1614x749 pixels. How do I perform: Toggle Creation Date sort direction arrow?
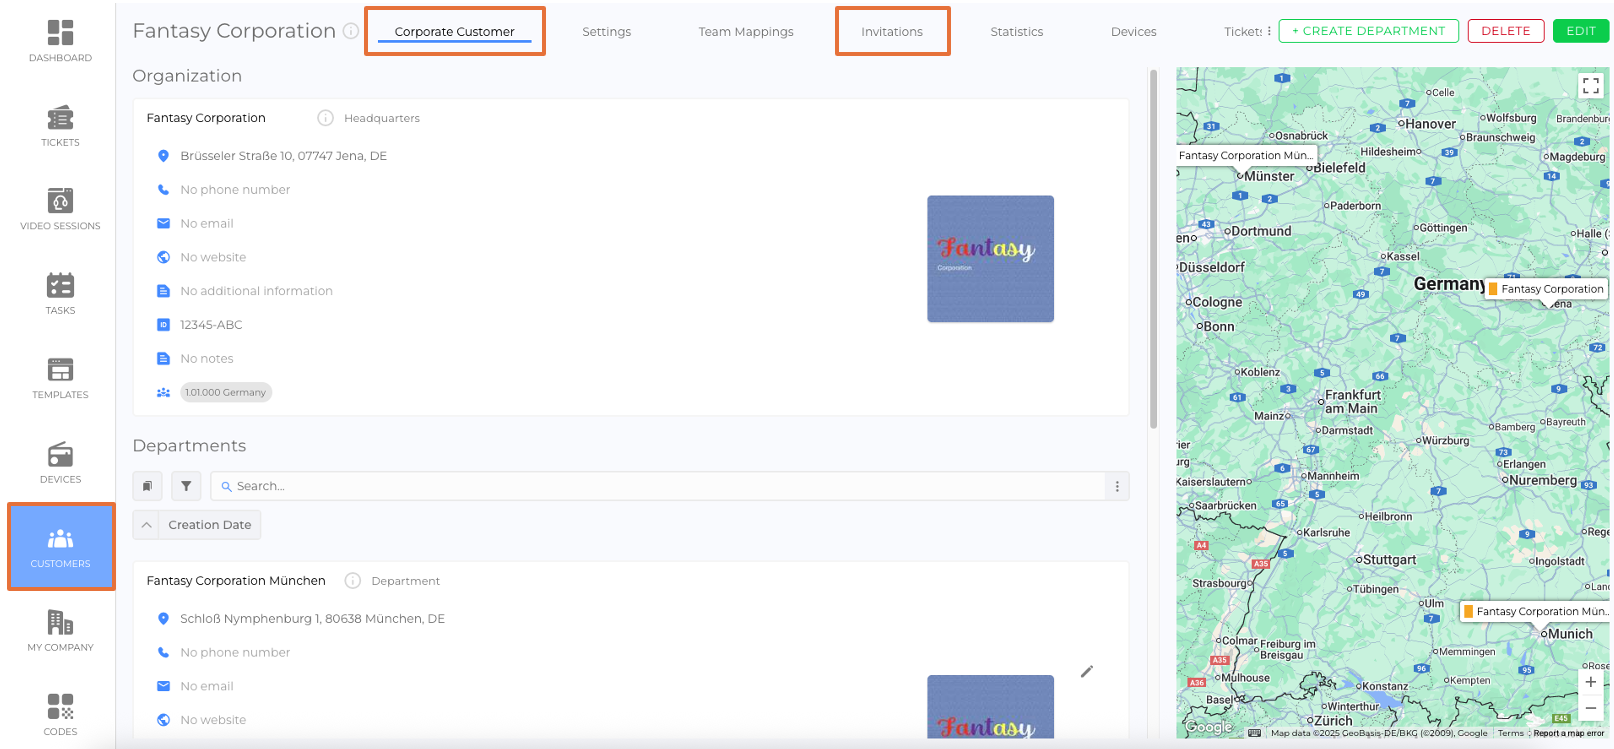point(146,525)
